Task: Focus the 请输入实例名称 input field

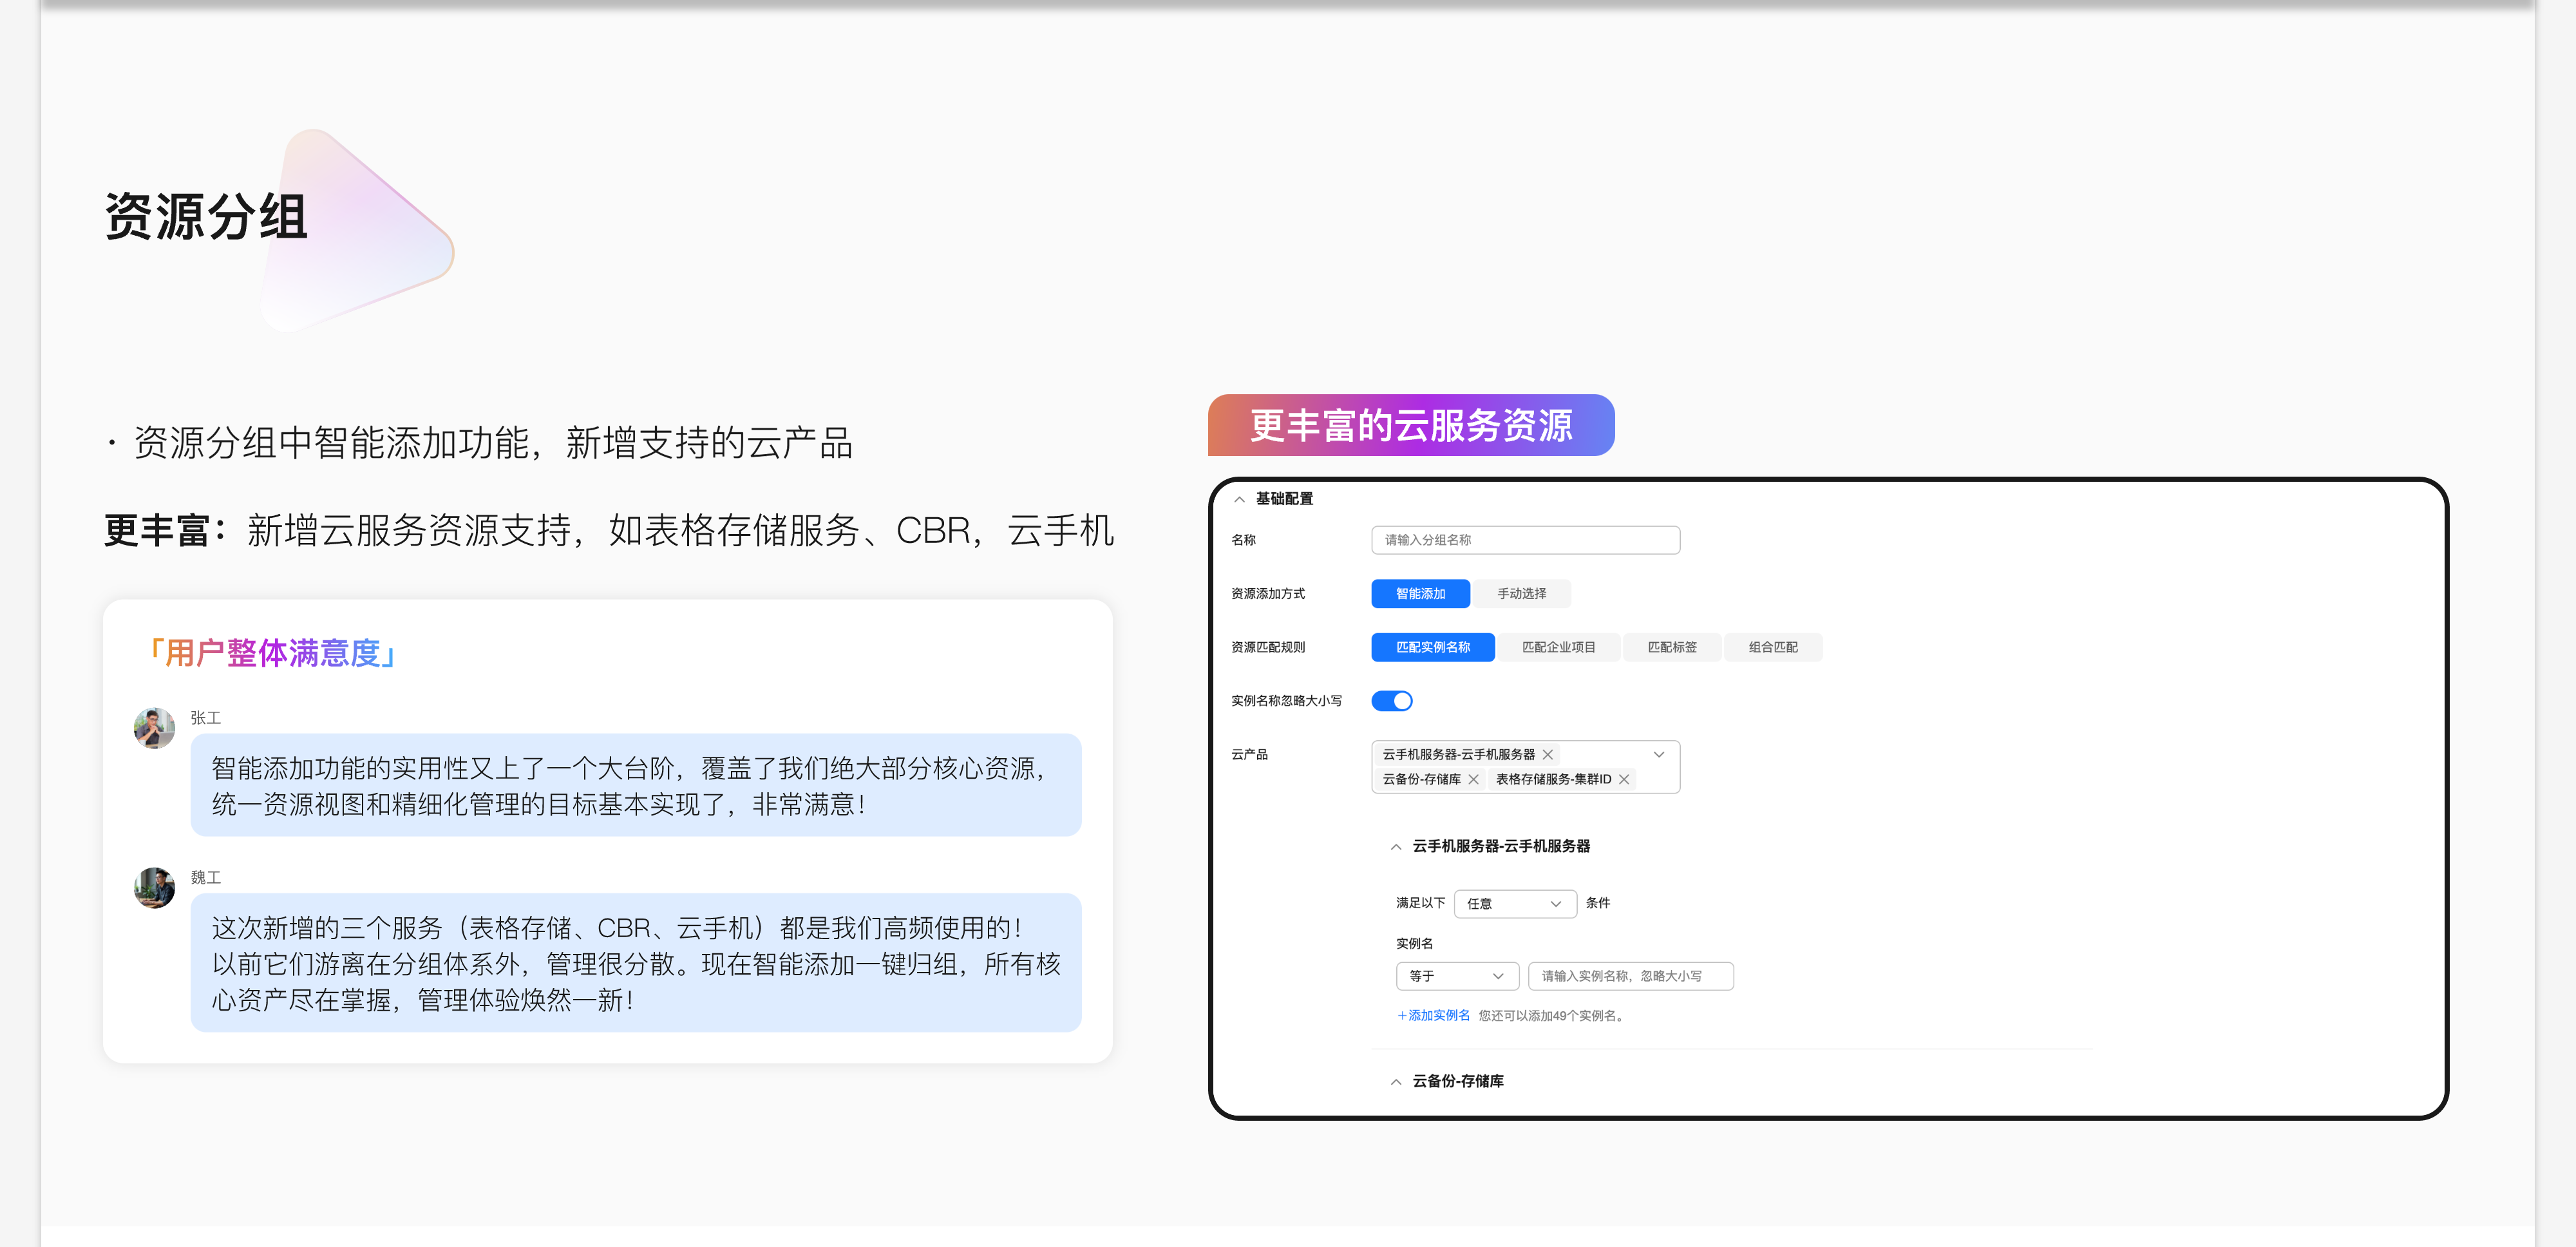Action: click(x=1630, y=976)
